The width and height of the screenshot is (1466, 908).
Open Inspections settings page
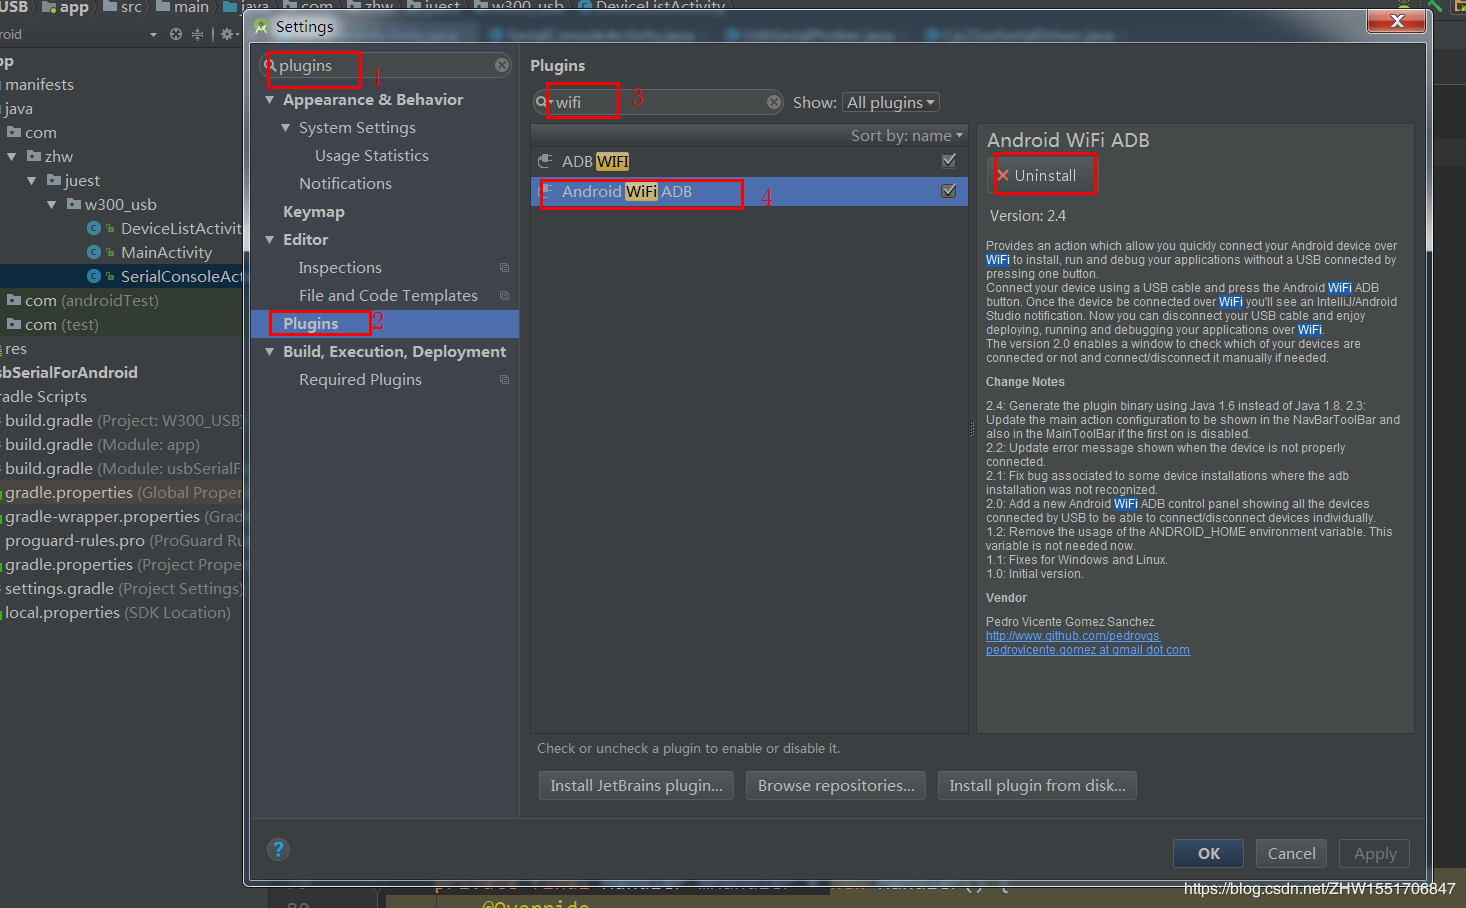[340, 268]
